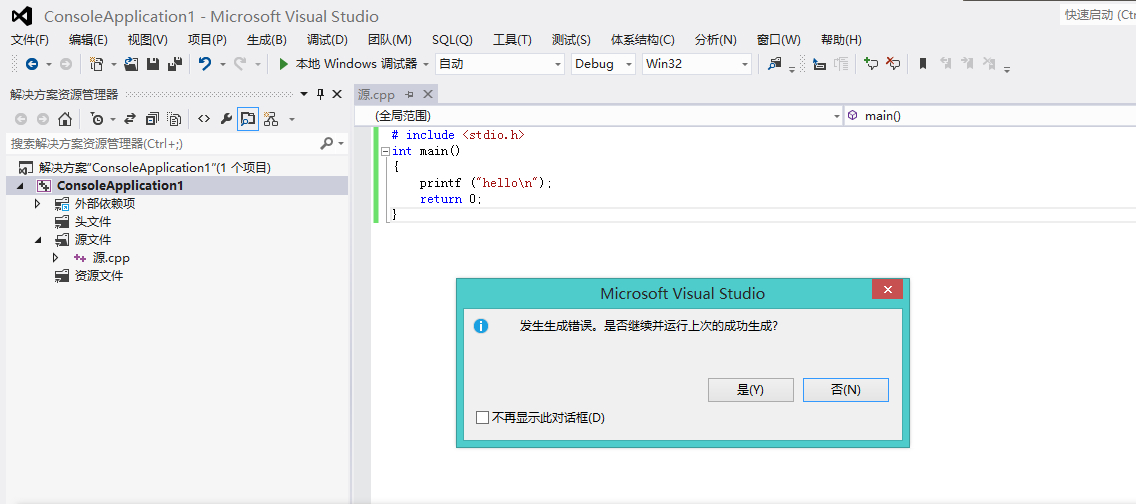Click the View Code angle-brackets icon
The image size is (1136, 504).
[204, 119]
